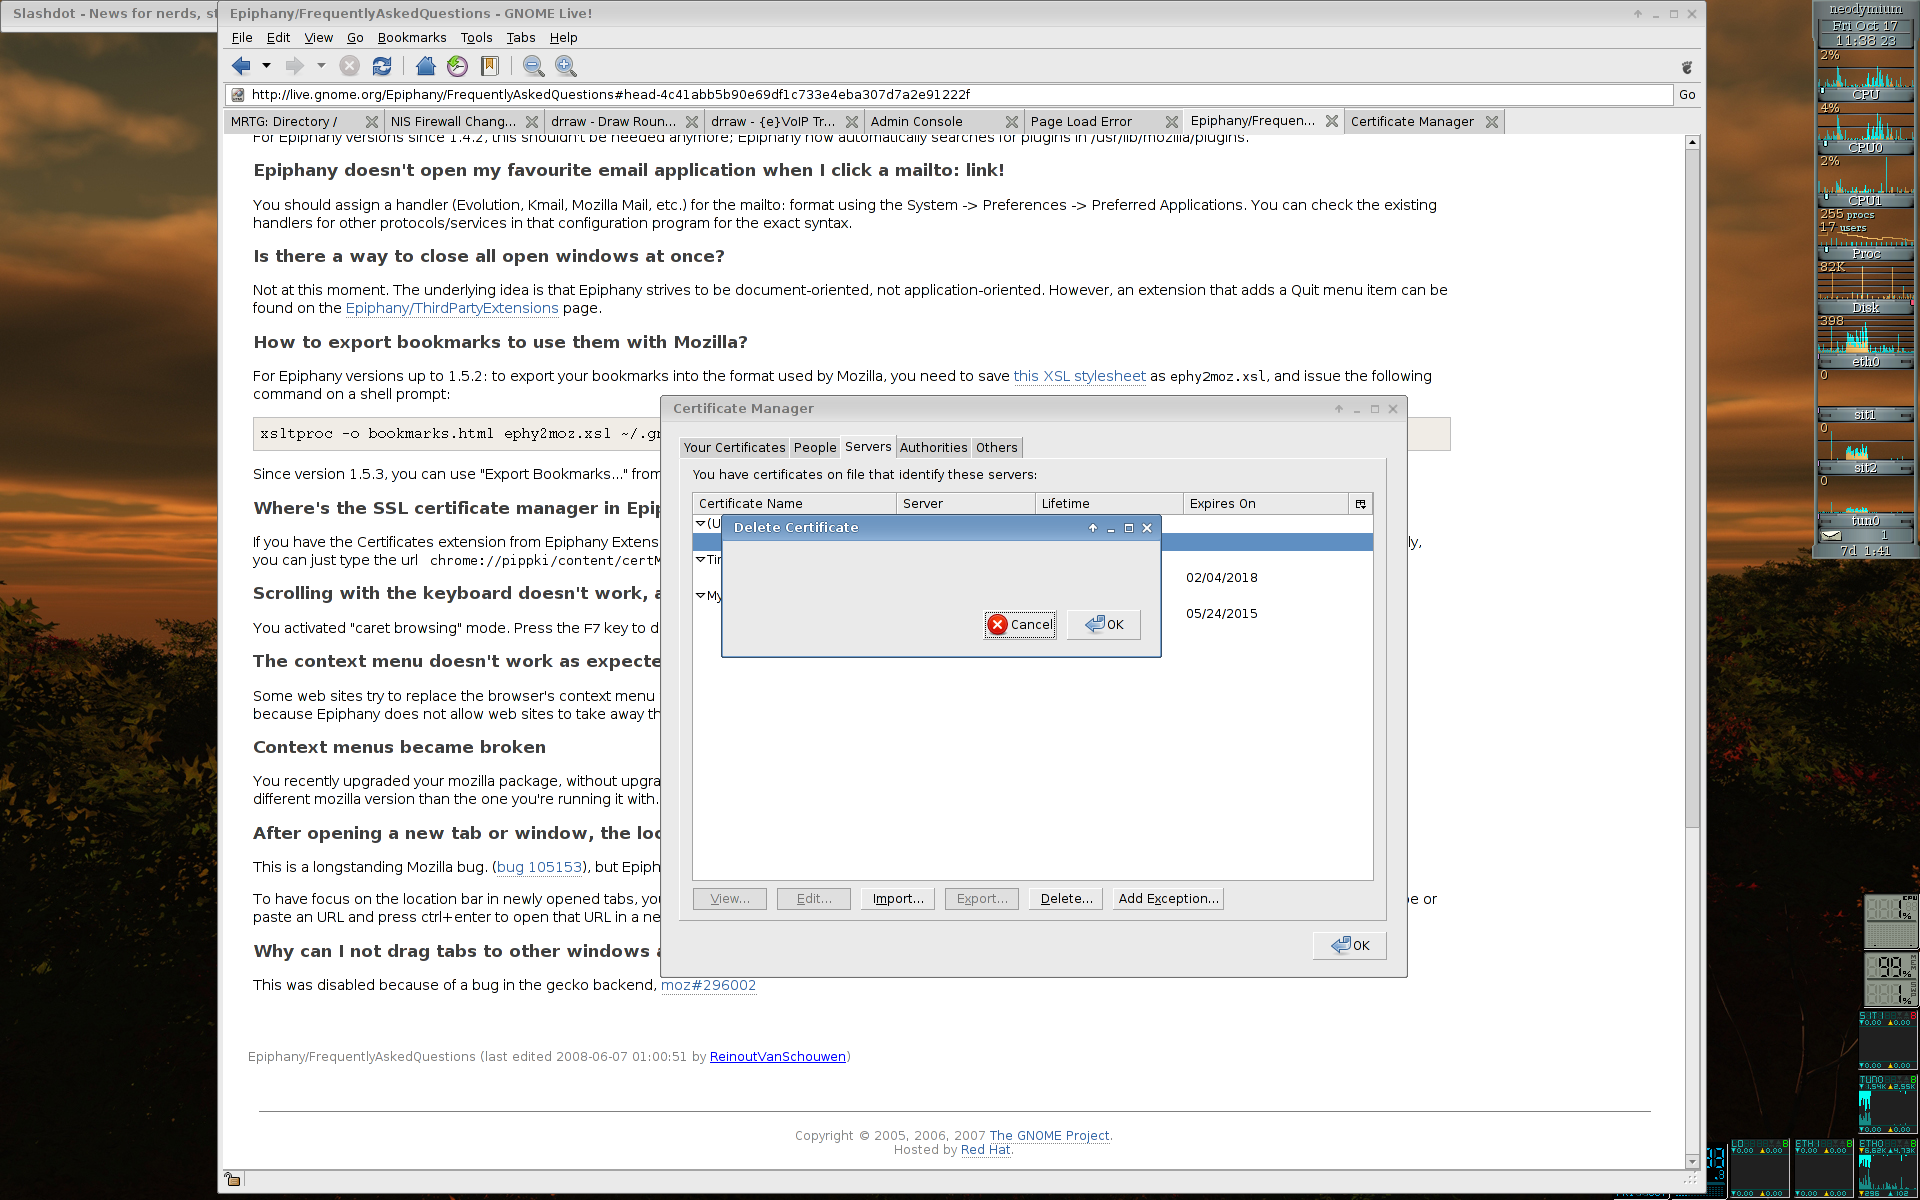Open the bug 105153 link
This screenshot has width=1920, height=1200.
539,867
